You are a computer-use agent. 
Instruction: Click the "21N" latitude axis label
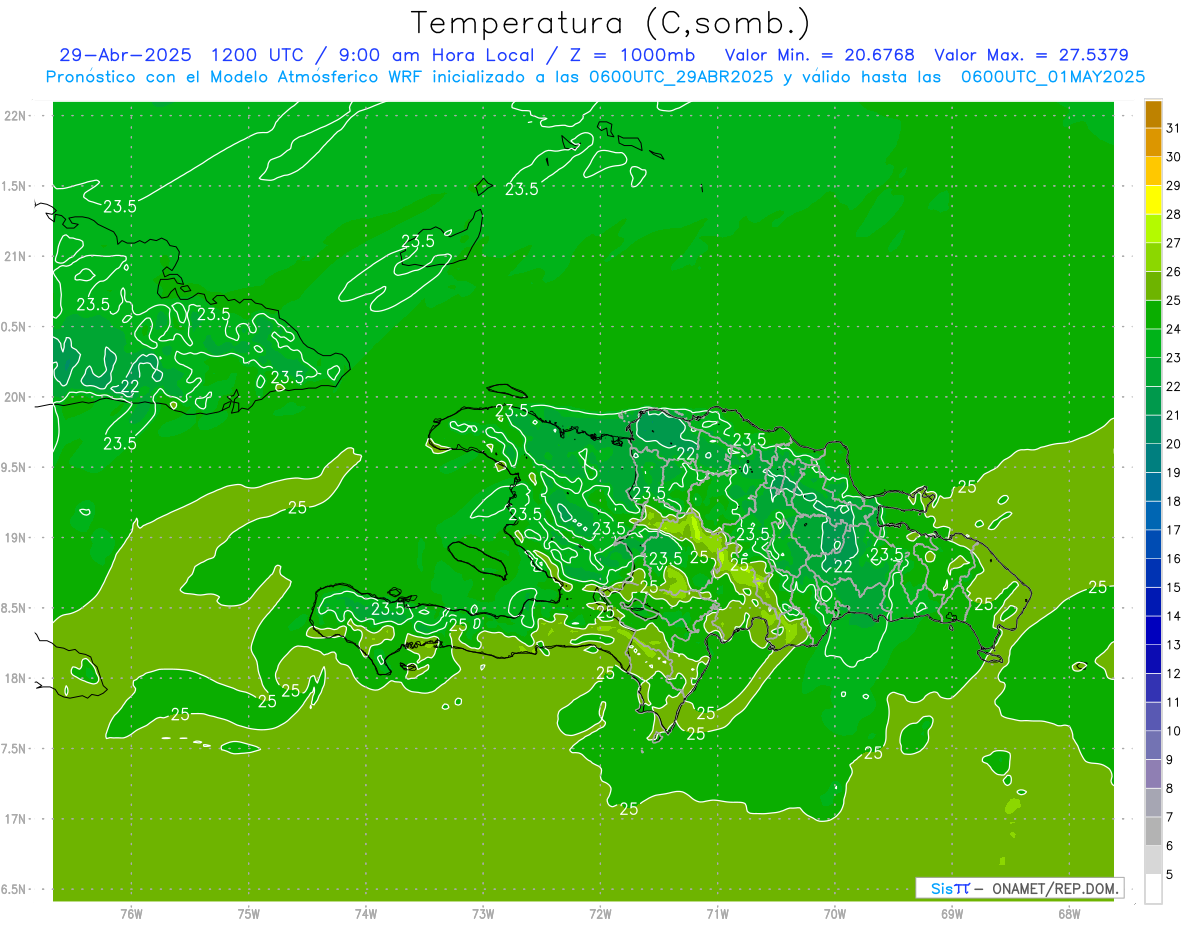click(x=16, y=256)
